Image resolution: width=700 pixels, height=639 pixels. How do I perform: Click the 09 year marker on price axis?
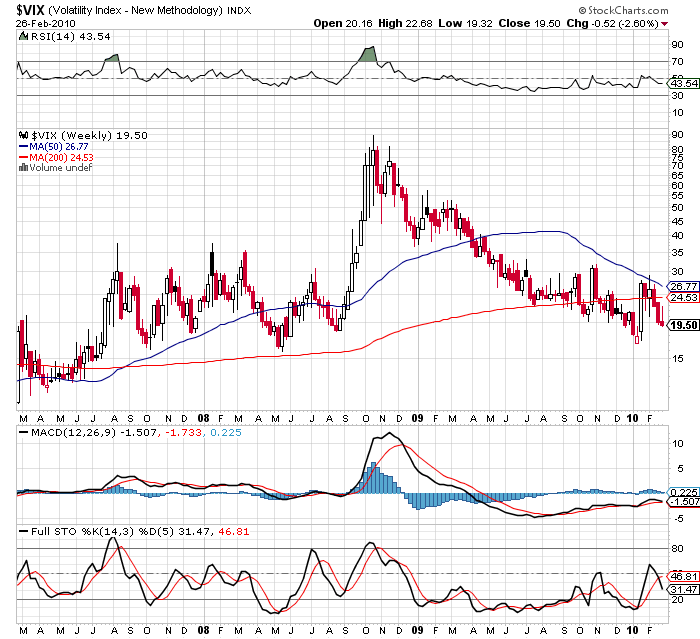click(x=417, y=418)
